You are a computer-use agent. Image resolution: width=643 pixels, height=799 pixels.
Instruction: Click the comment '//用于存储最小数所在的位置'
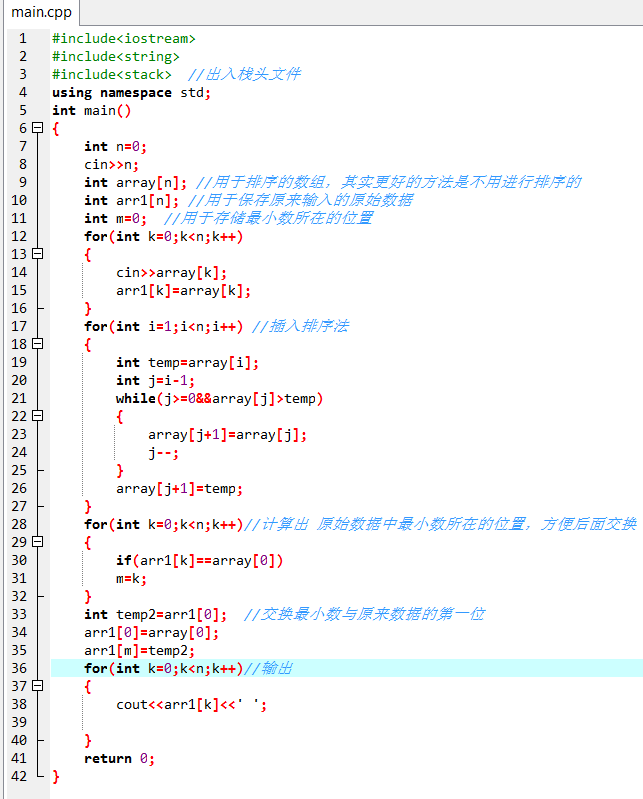(268, 218)
